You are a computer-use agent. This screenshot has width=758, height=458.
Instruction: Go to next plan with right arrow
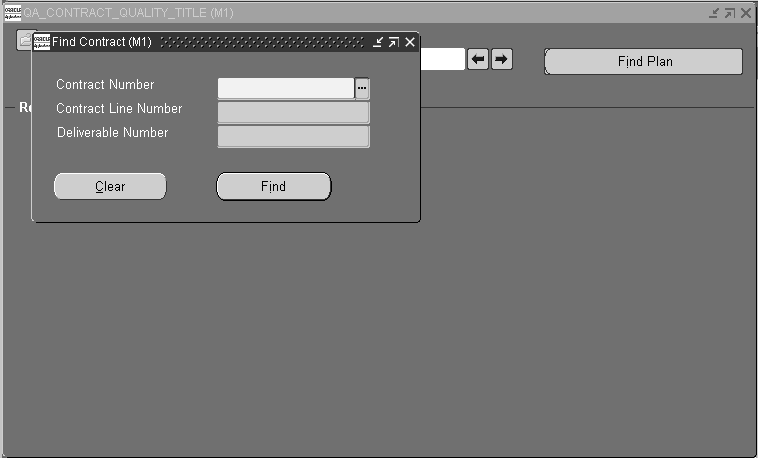[x=502, y=59]
